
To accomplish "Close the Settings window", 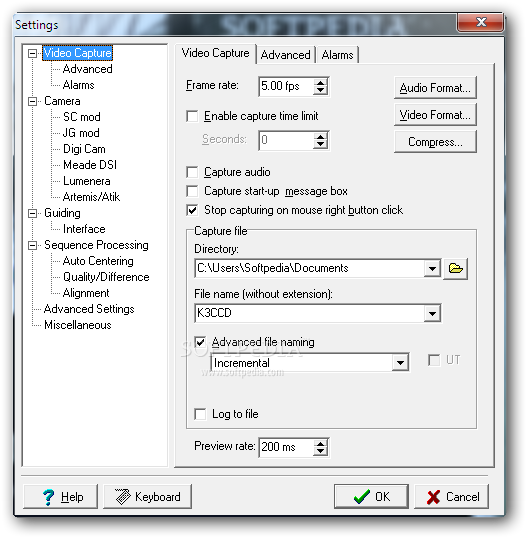I will click(x=480, y=23).
